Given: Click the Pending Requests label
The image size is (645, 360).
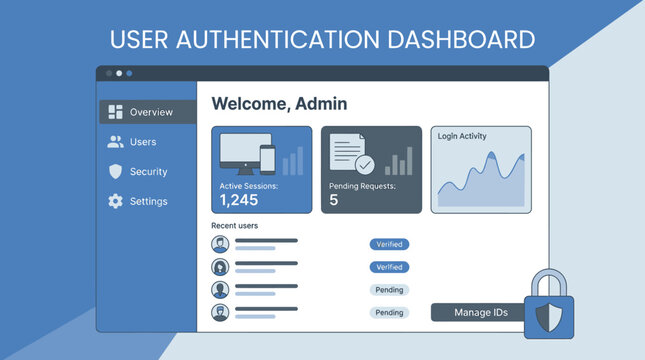Looking at the screenshot, I should click(362, 186).
